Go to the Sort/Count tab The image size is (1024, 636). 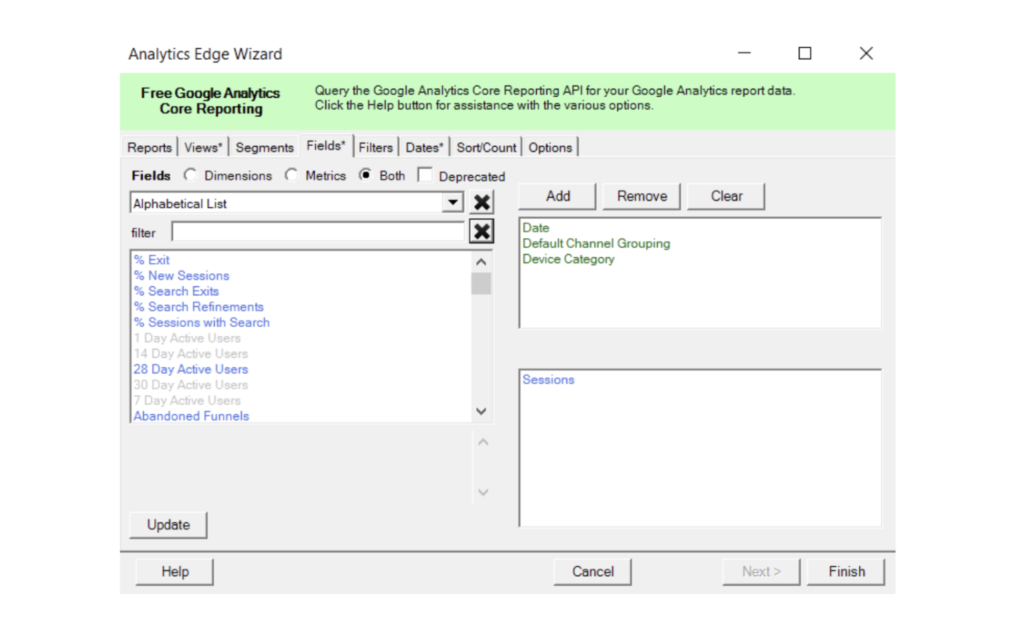click(486, 147)
